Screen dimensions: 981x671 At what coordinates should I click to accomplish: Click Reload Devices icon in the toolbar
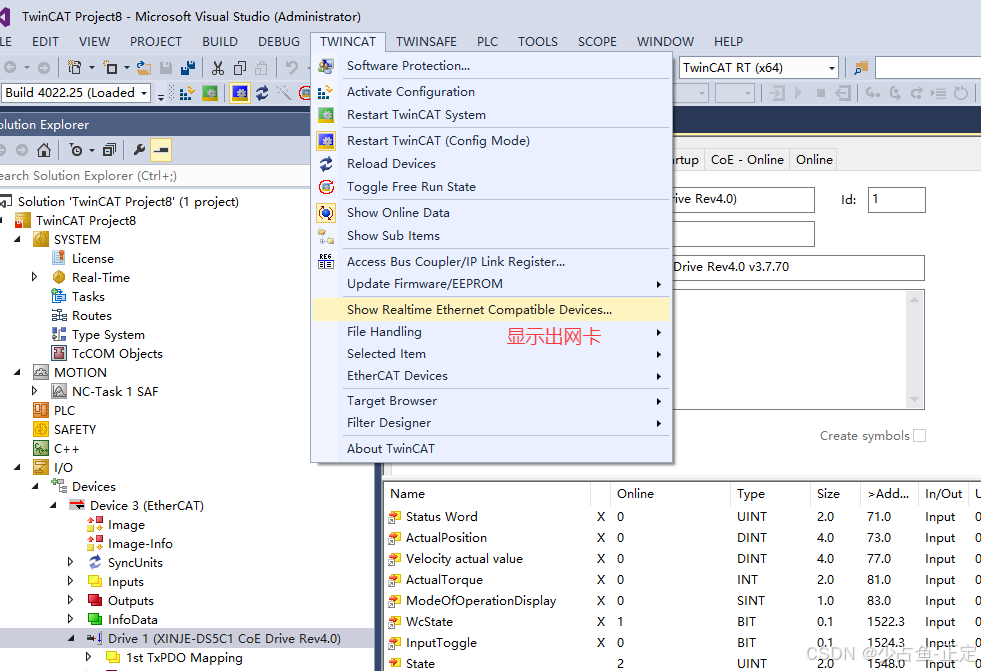point(262,93)
